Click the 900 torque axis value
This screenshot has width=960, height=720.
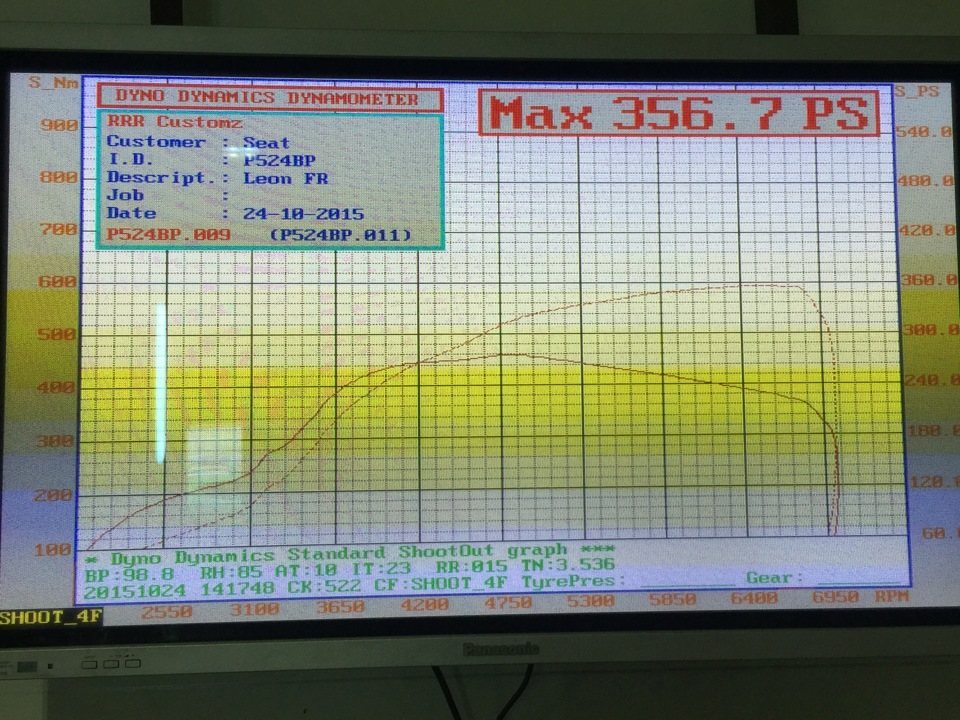(59, 125)
